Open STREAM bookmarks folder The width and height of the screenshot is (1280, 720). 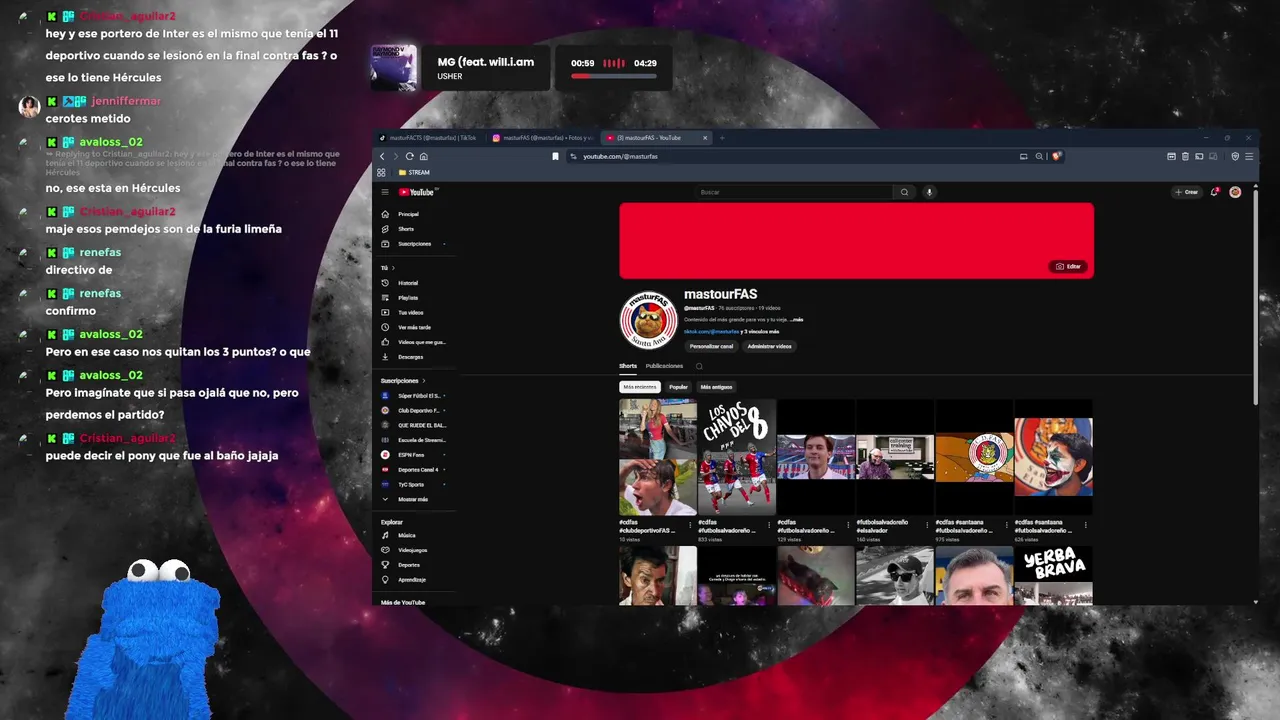coord(414,172)
